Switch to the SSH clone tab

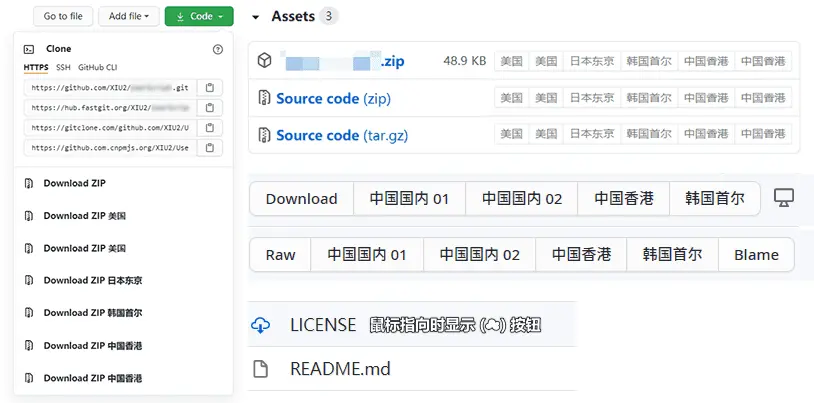(63, 67)
